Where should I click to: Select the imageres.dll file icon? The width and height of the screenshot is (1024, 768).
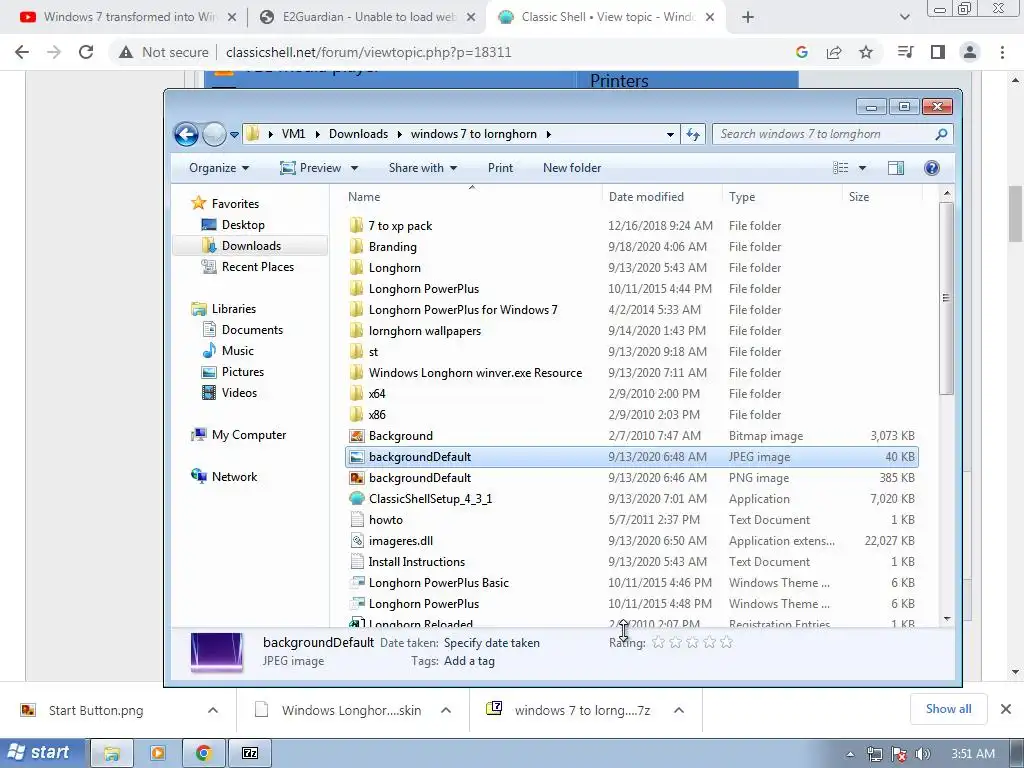357,541
